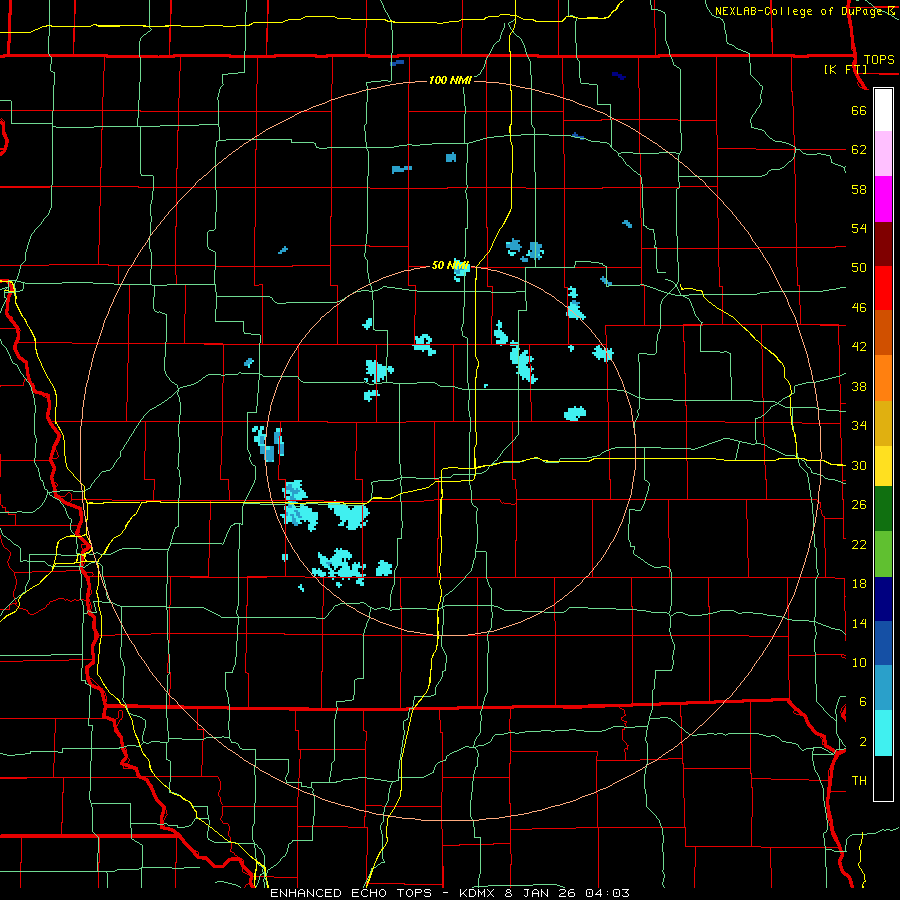Select the light green legend swatch
Image resolution: width=900 pixels, height=900 pixels.
pyautogui.click(x=883, y=554)
